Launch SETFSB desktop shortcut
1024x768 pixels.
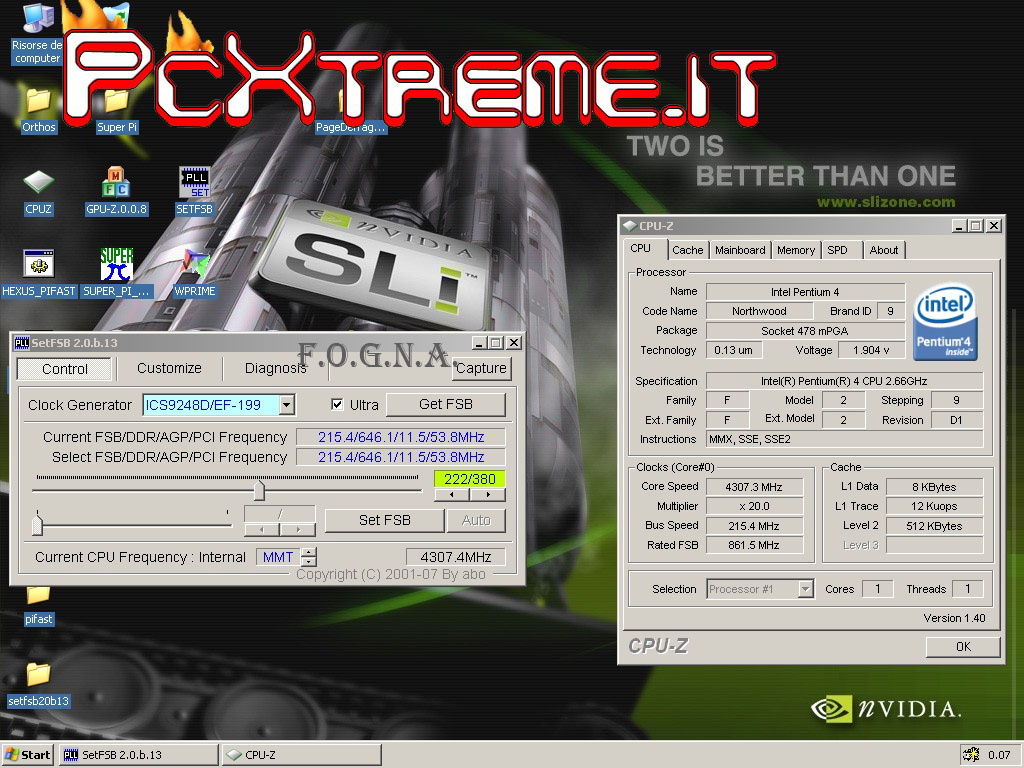coord(195,191)
